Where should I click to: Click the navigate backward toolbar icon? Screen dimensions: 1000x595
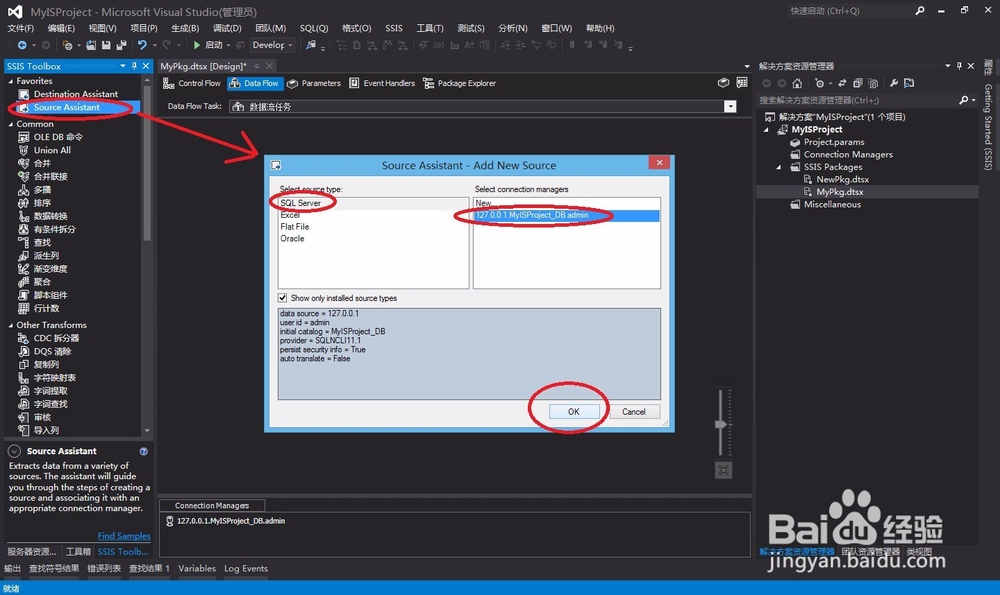[x=22, y=45]
